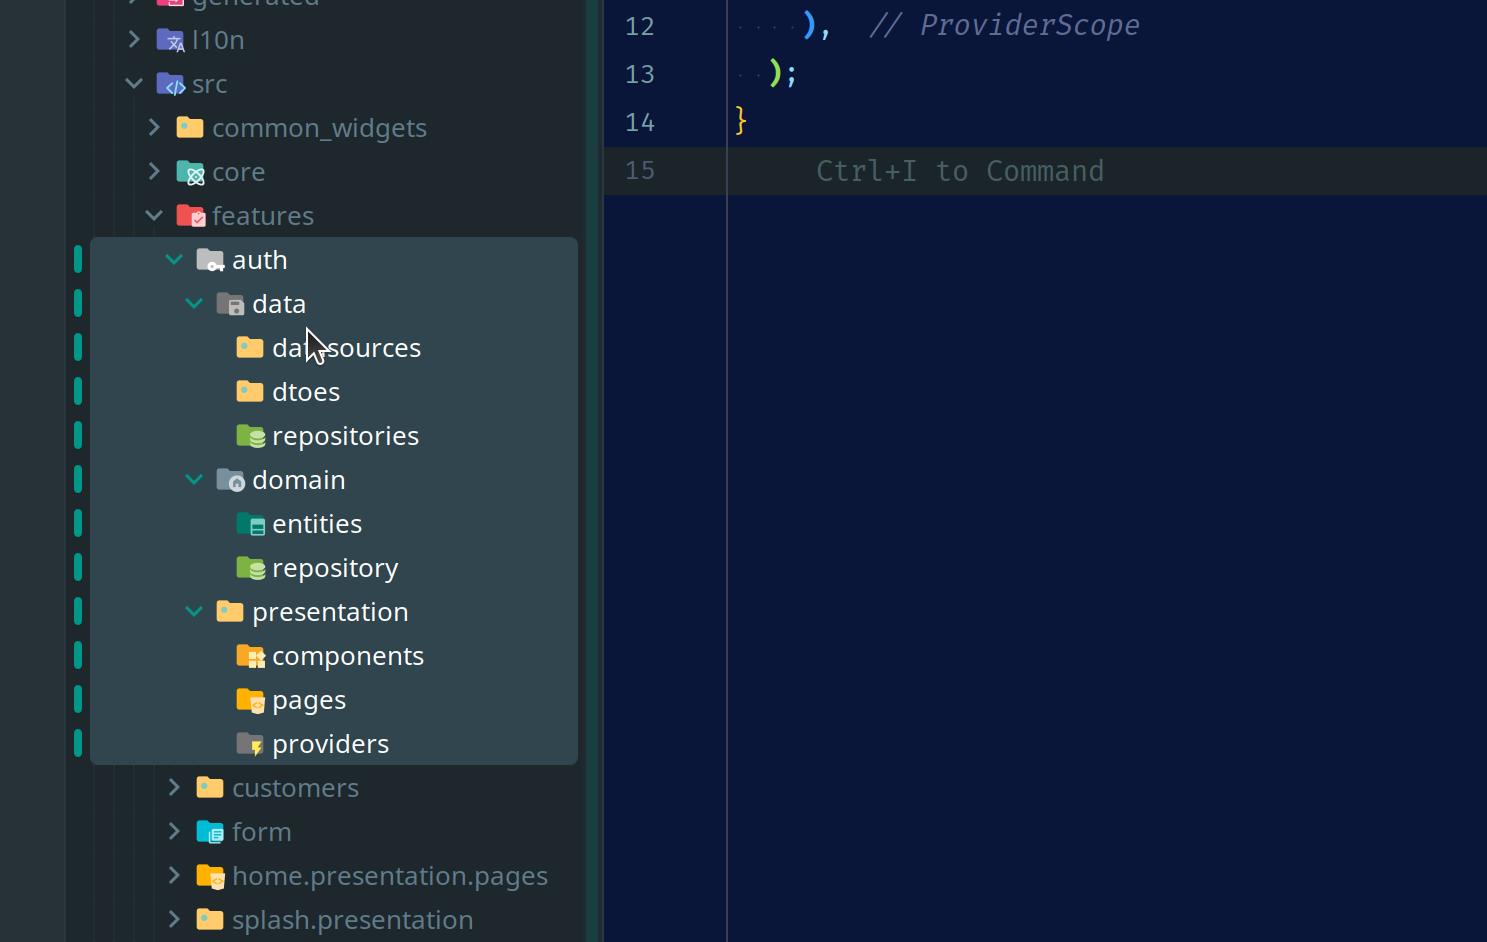The width and height of the screenshot is (1487, 942).
Task: Click the src source folder icon
Action: (170, 83)
